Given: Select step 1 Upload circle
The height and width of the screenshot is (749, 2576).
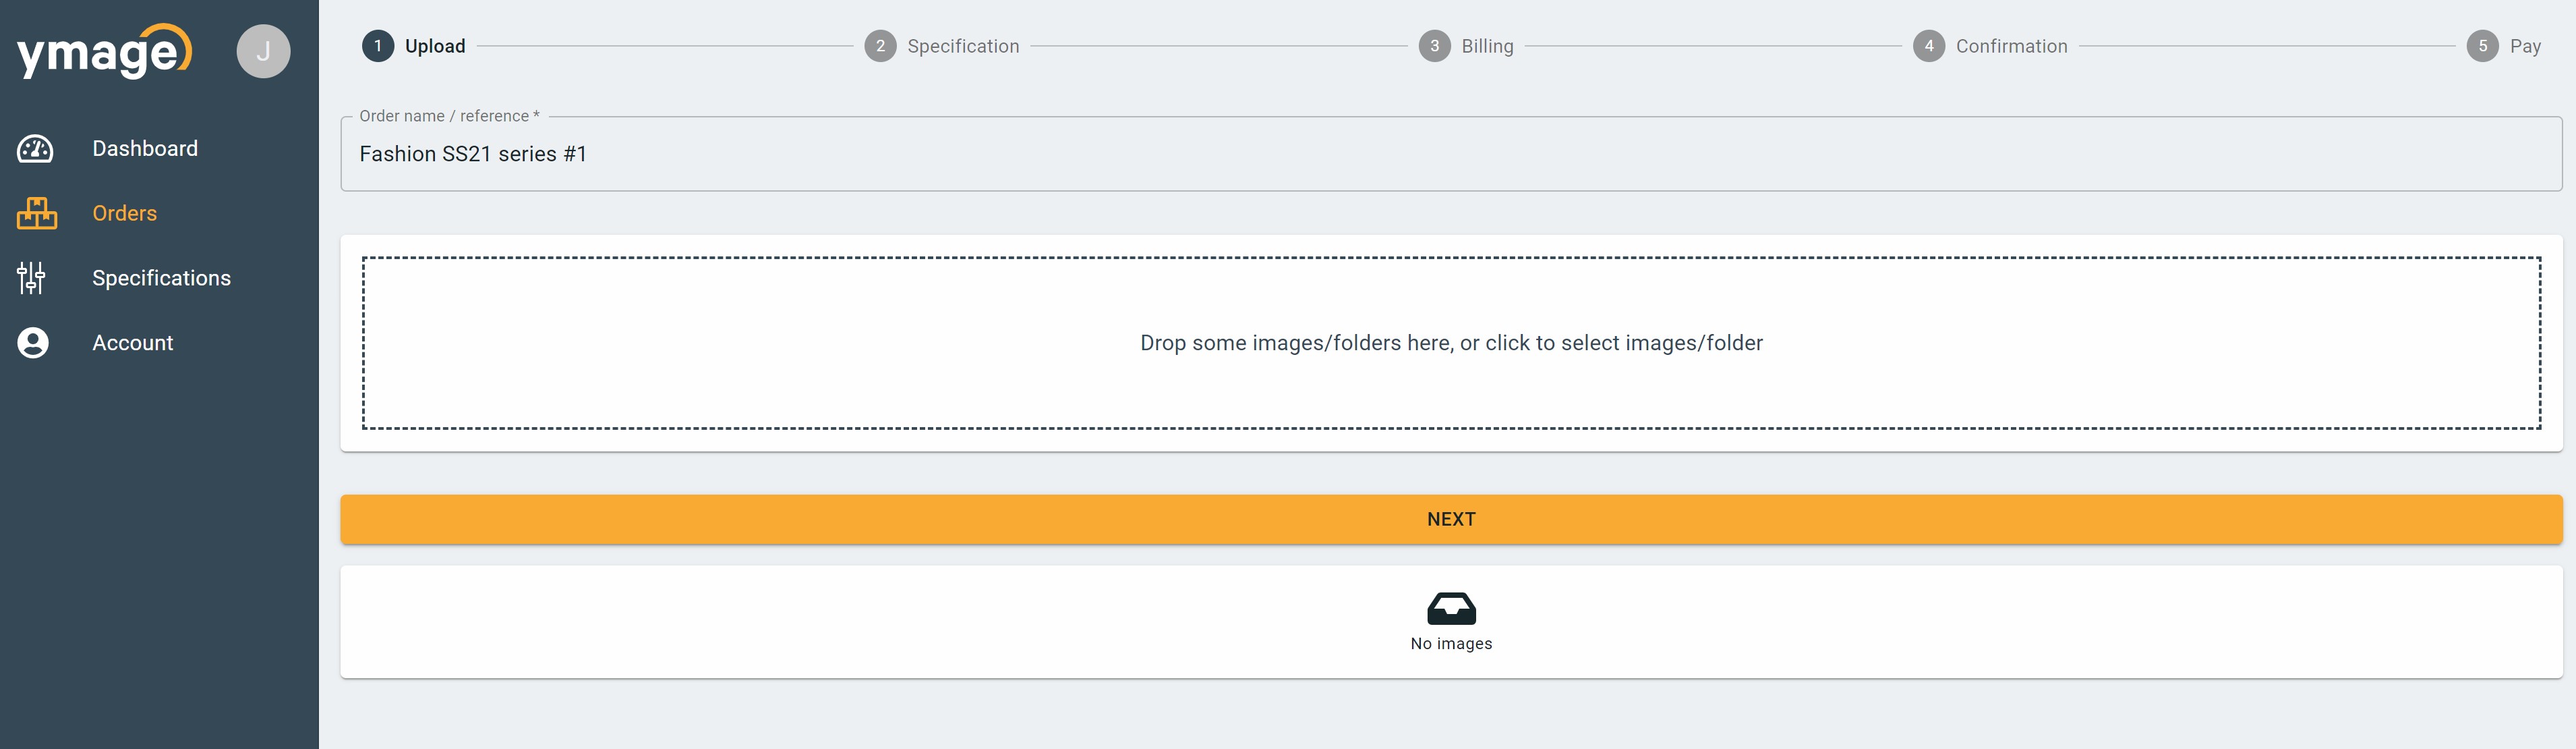Looking at the screenshot, I should pyautogui.click(x=378, y=46).
